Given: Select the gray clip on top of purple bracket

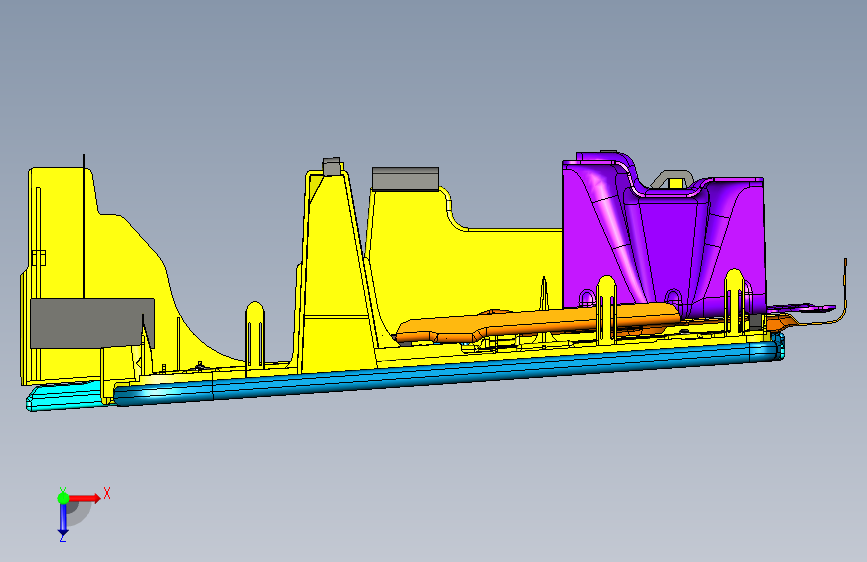Looking at the screenshot, I should click(x=672, y=179).
